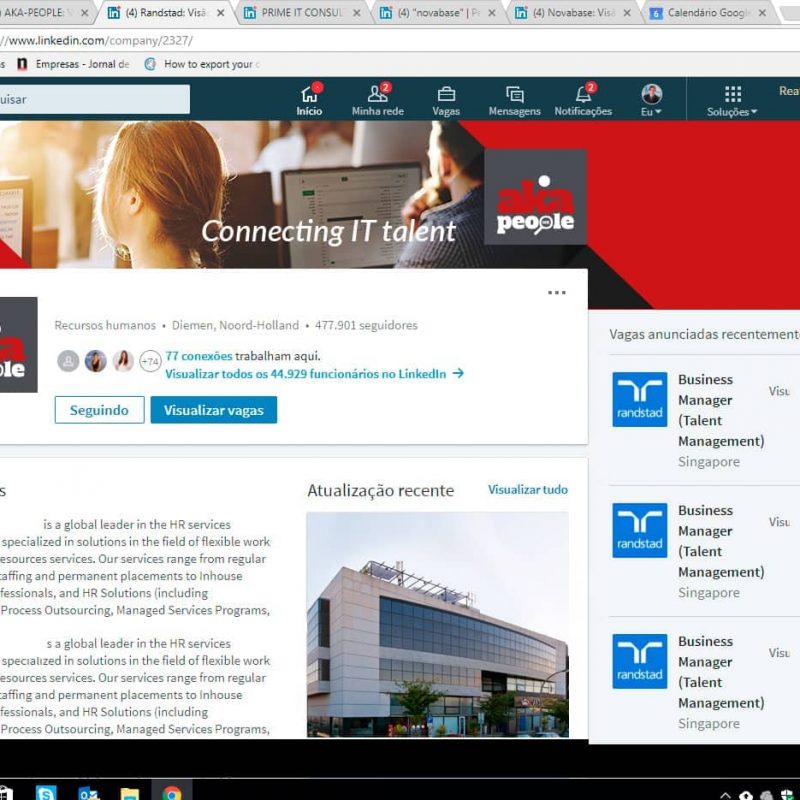Close the Randstad tab
The image size is (800, 800).
pyautogui.click(x=220, y=13)
